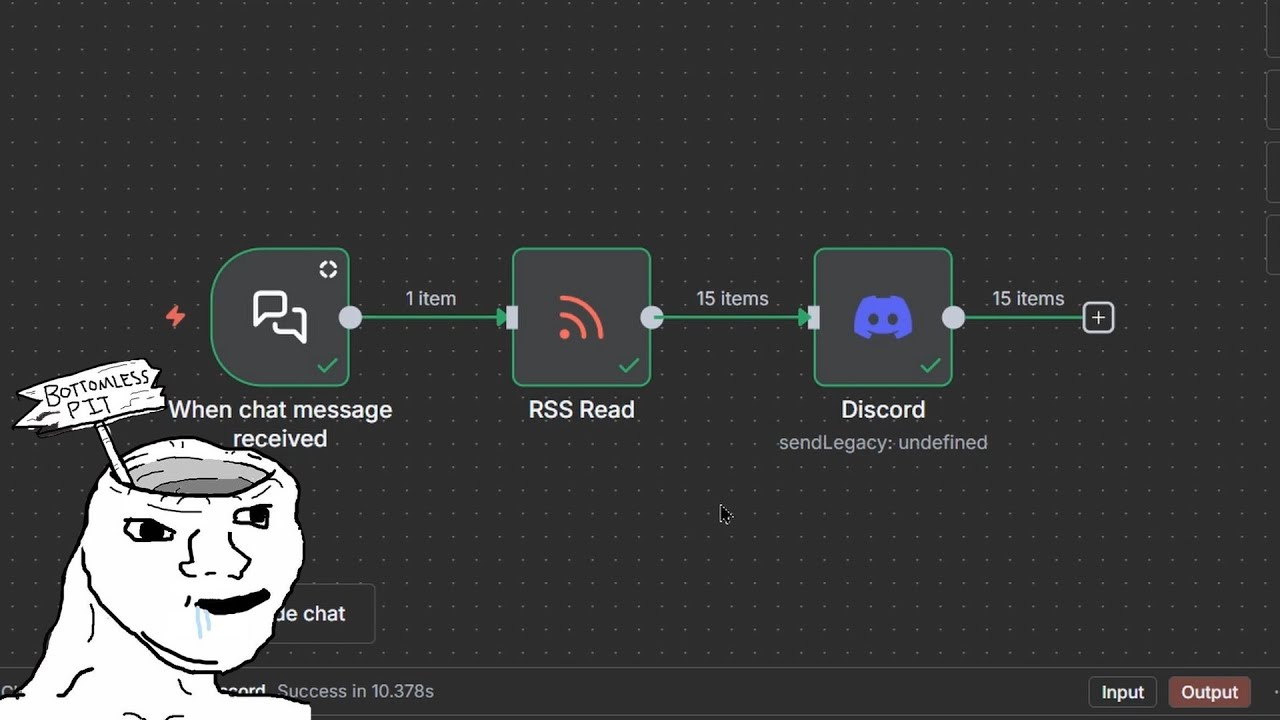1280x720 pixels.
Task: Click the Discord output connector dot
Action: 954,318
